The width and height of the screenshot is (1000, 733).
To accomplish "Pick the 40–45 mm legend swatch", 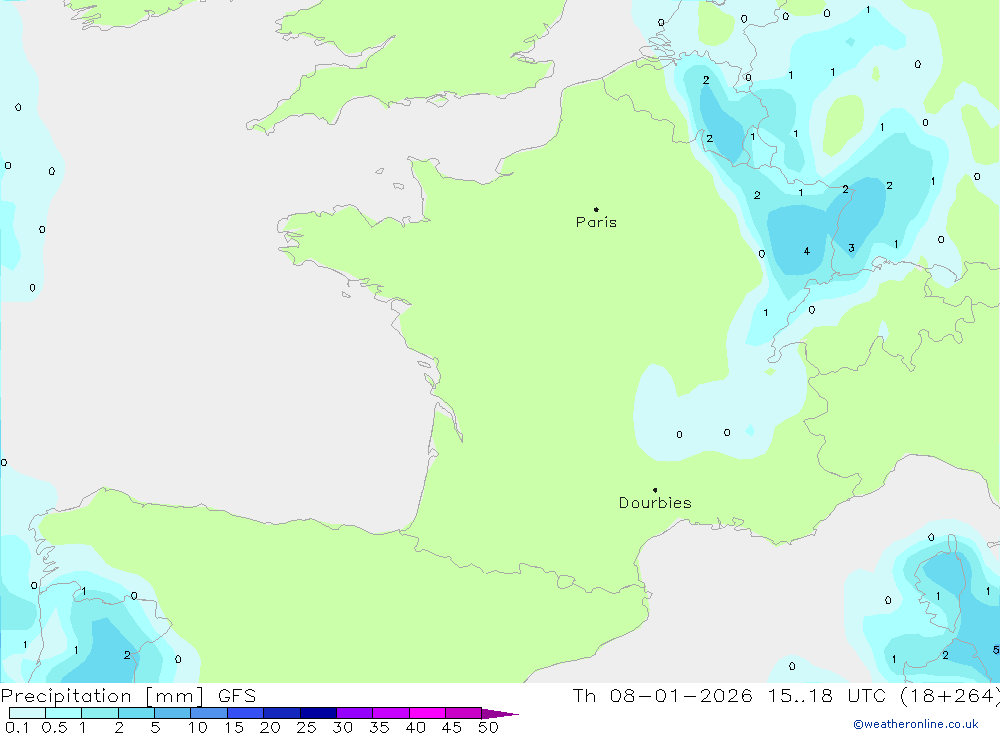I will tap(427, 713).
